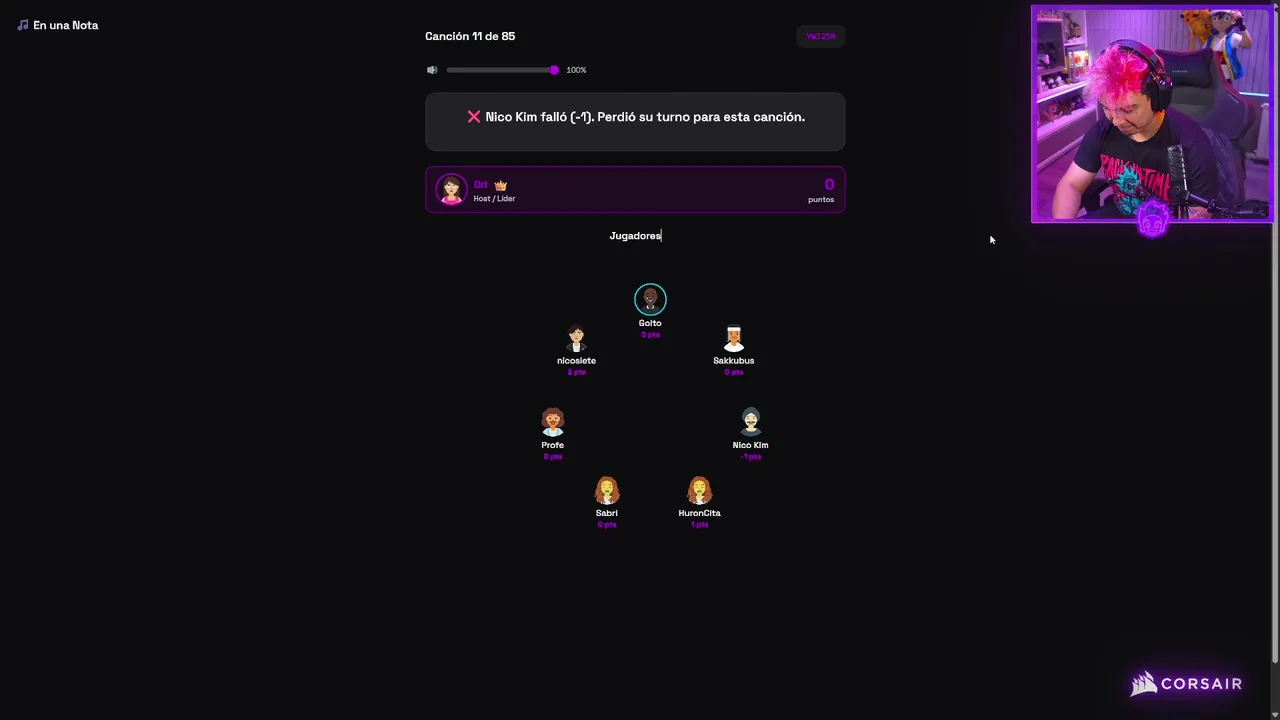Screen dimensions: 1280x720
Task: Select Sabri's player avatar
Action: (x=607, y=490)
